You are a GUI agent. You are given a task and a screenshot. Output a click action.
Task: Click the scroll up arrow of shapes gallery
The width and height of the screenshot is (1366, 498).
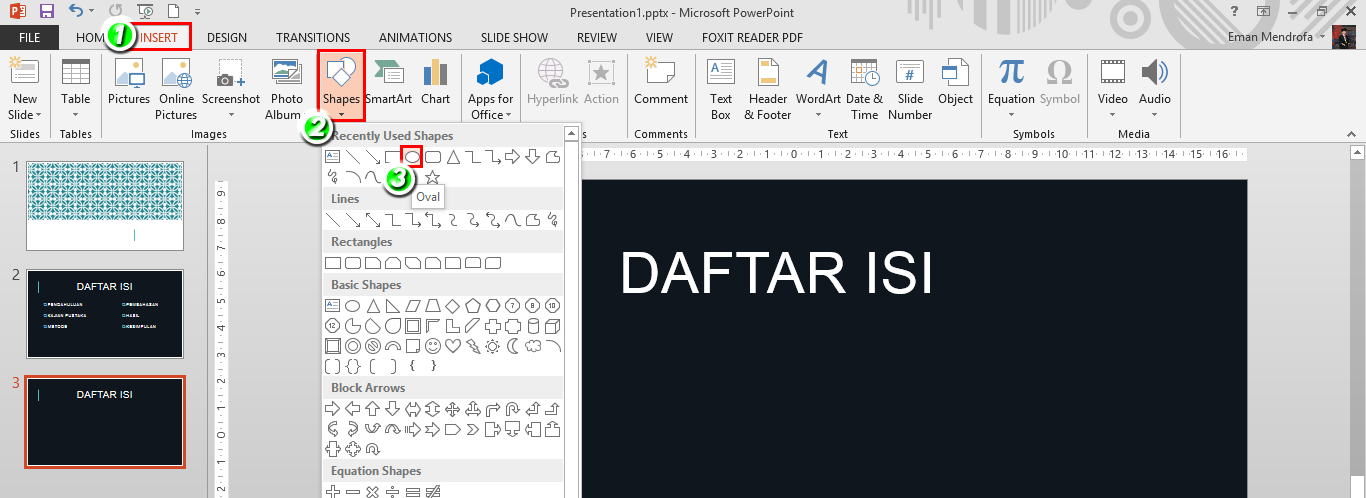[572, 133]
